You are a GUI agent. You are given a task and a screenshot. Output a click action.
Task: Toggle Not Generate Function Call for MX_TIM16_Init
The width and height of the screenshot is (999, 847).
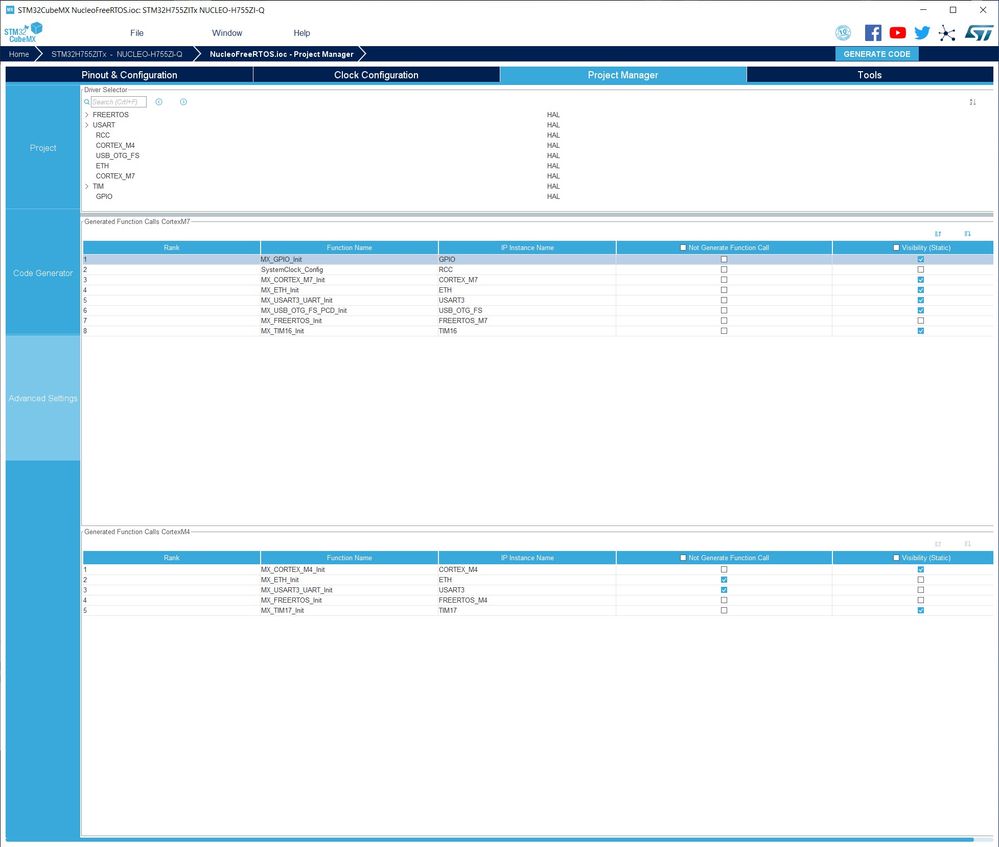point(724,331)
